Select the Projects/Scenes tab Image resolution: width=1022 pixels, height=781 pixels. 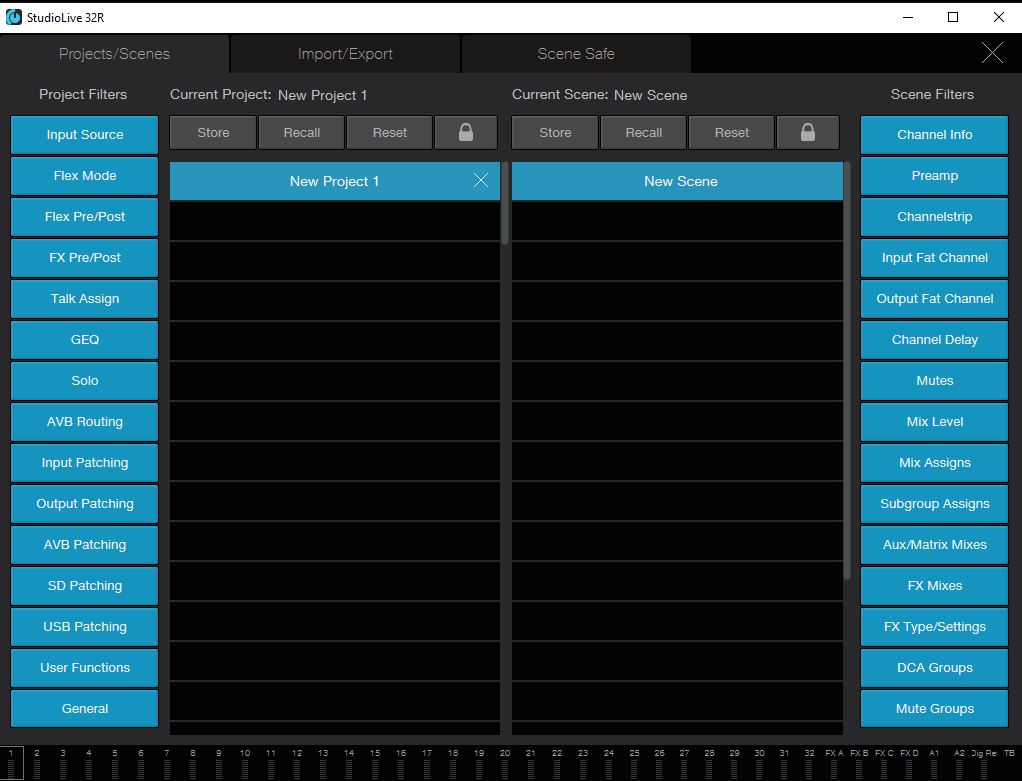(114, 54)
